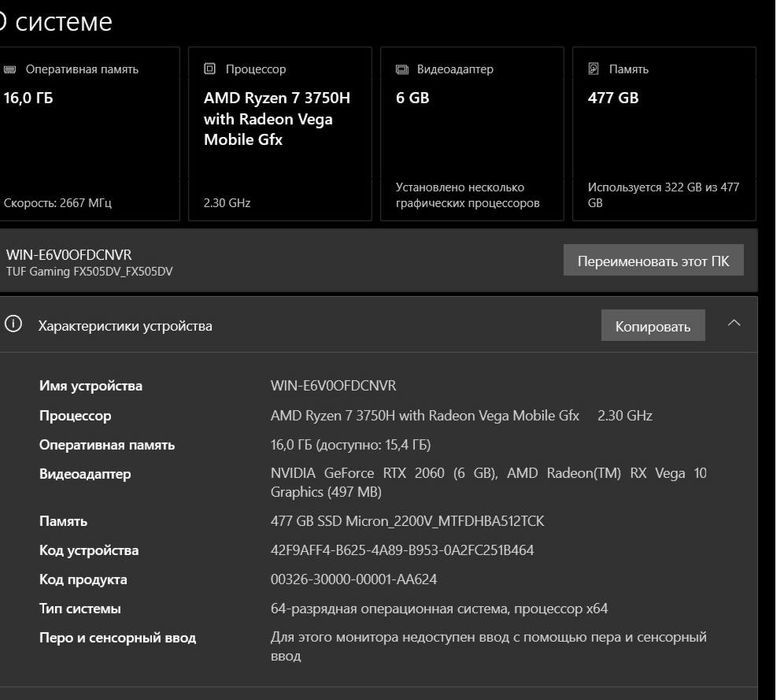Click the device ID 42F9AFF4-B625 value
The height and width of the screenshot is (700, 777).
coord(402,550)
